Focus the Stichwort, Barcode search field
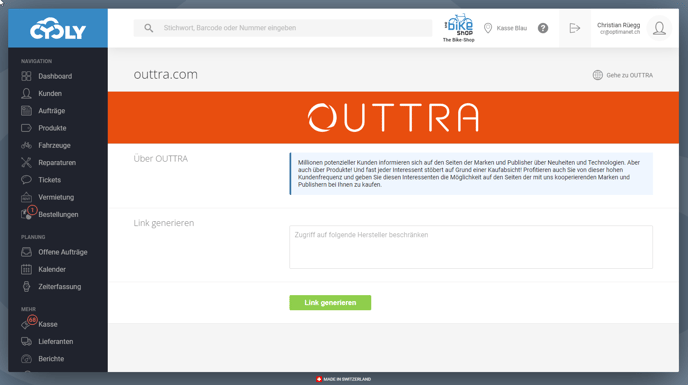Image resolution: width=688 pixels, height=385 pixels. coord(283,28)
